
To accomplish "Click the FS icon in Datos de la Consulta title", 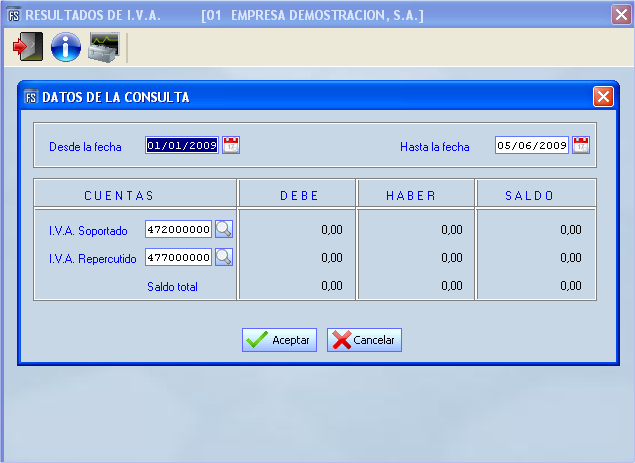I will point(31,97).
